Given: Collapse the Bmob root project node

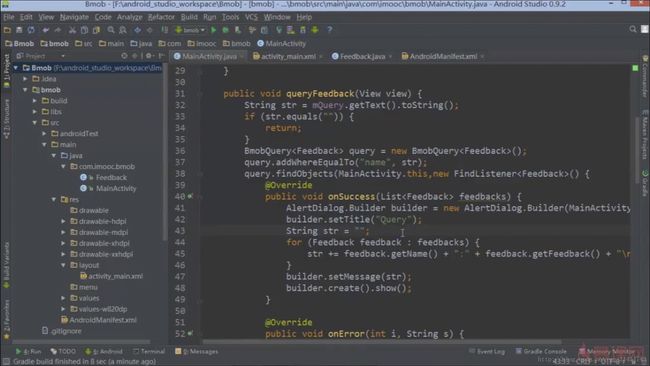Looking at the screenshot, I should [x=16, y=68].
